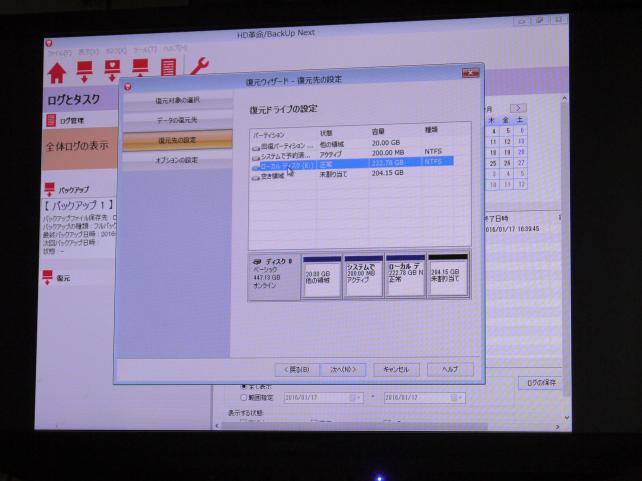Select 全体ログの表示 in the sidebar
642x481 pixels.
point(79,148)
